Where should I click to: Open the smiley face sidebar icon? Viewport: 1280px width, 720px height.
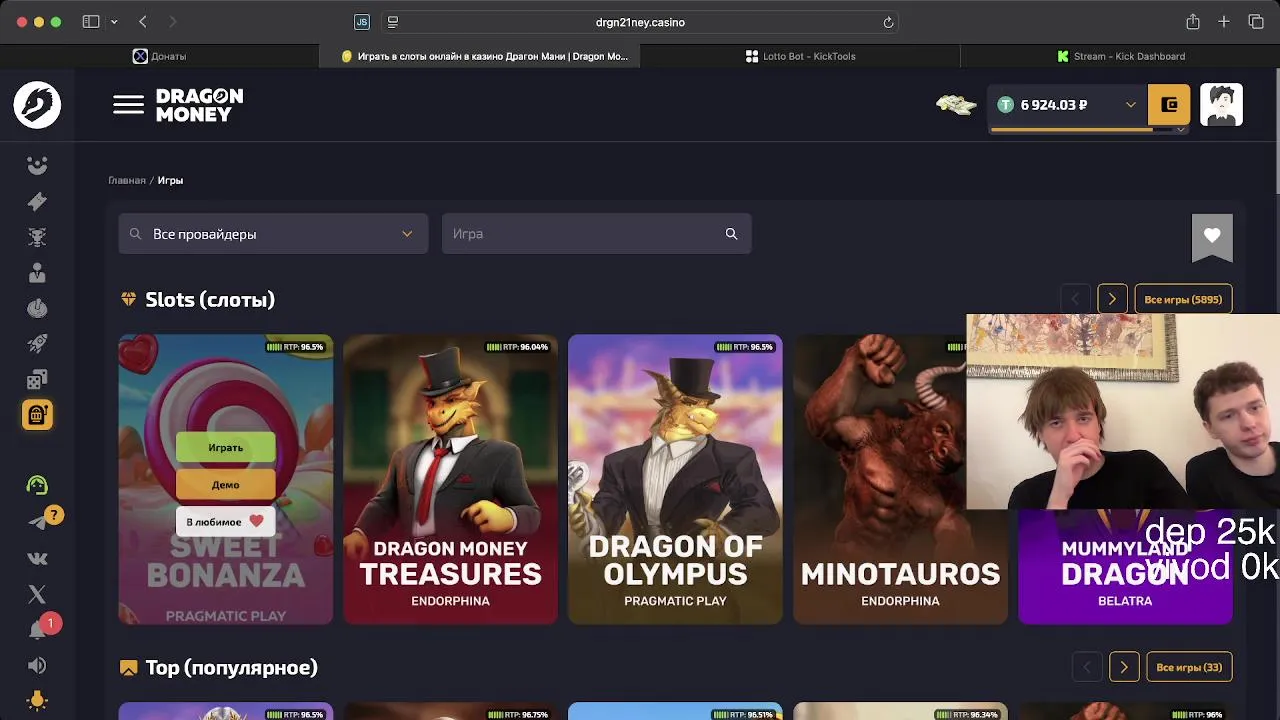[37, 166]
